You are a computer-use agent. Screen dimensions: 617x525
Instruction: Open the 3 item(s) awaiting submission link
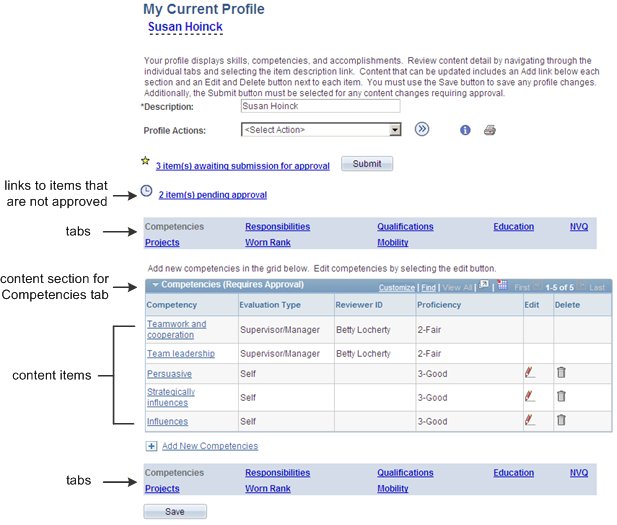[242, 166]
